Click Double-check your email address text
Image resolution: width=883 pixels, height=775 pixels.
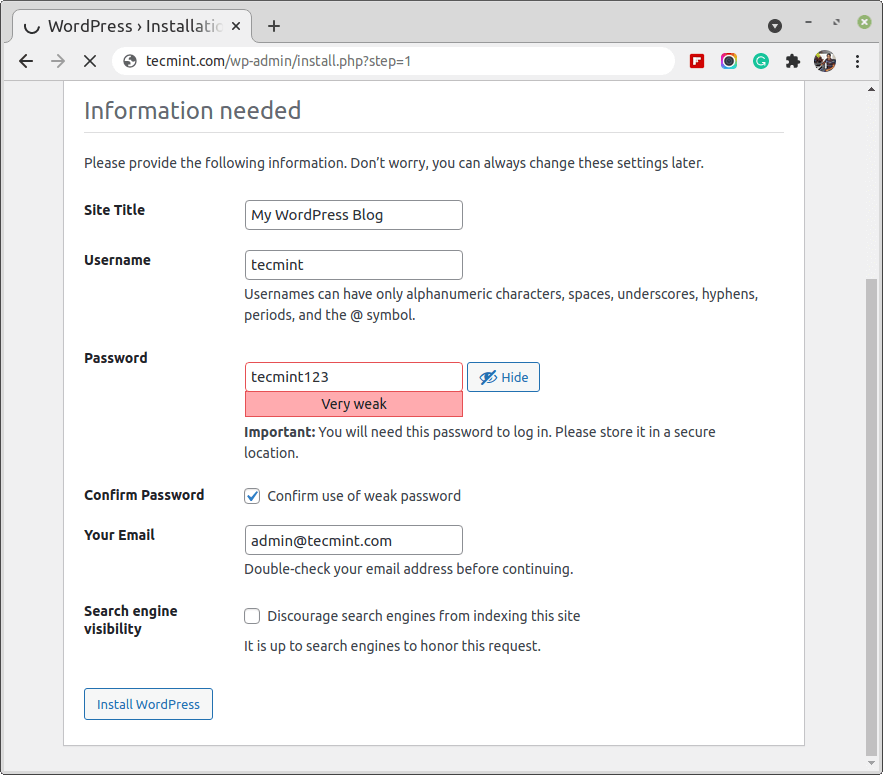click(408, 569)
